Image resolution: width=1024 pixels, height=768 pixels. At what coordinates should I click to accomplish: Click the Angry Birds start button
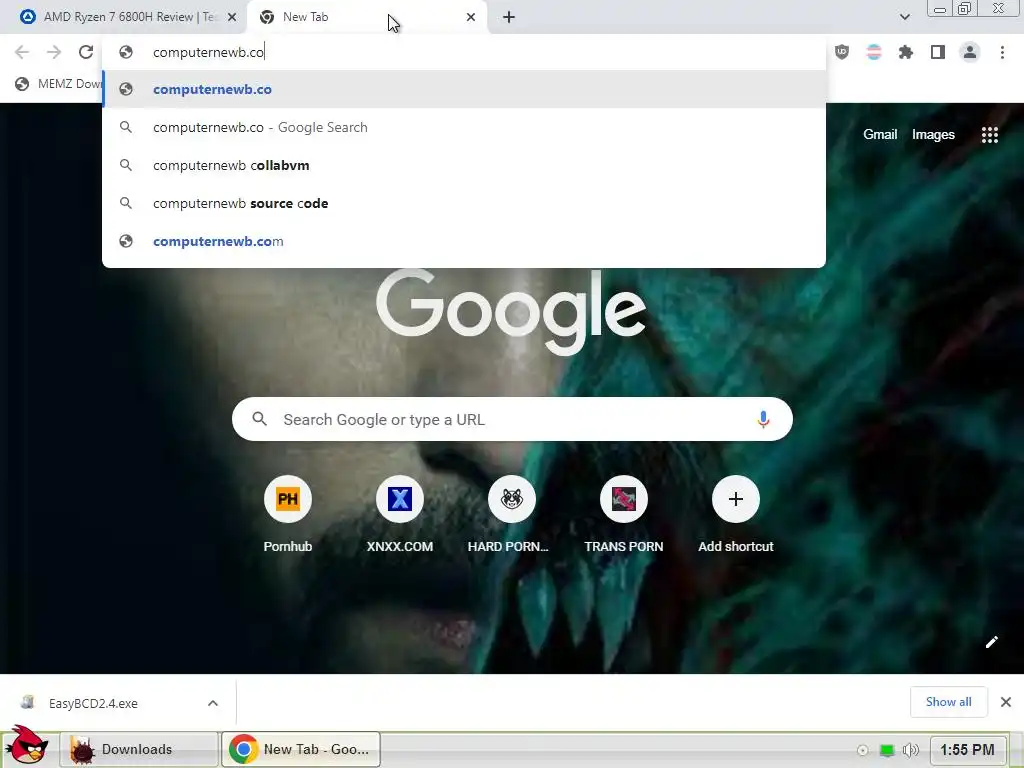coord(26,745)
